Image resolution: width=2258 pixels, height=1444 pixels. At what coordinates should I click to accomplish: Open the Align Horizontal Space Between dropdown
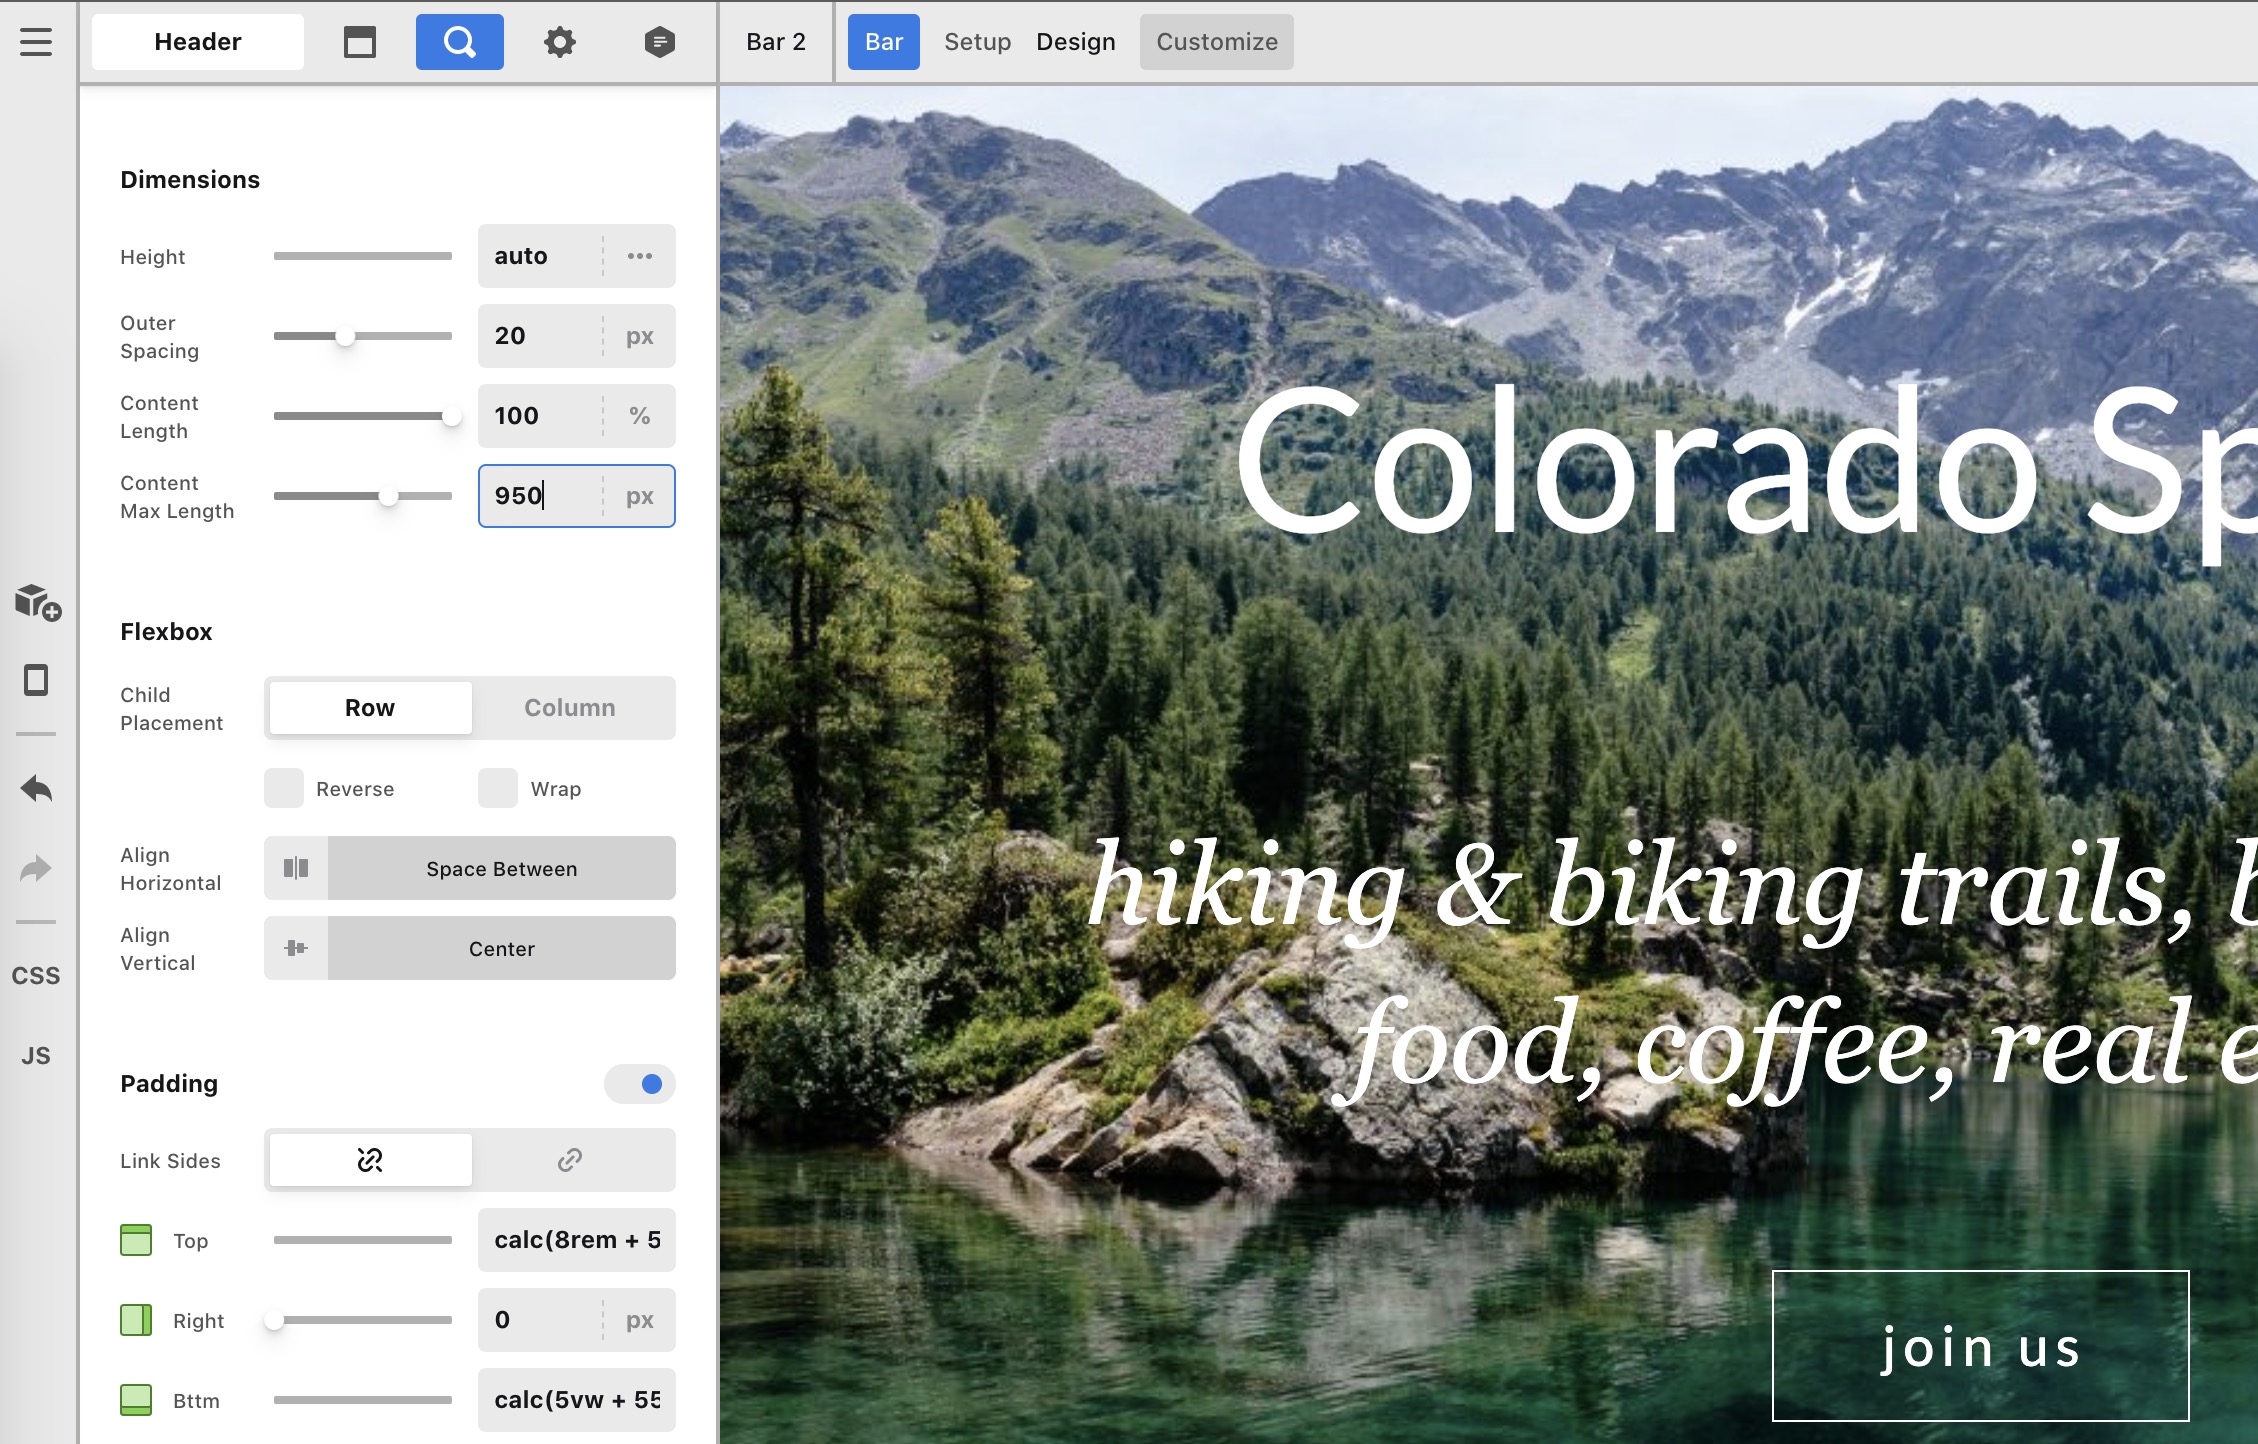501,868
